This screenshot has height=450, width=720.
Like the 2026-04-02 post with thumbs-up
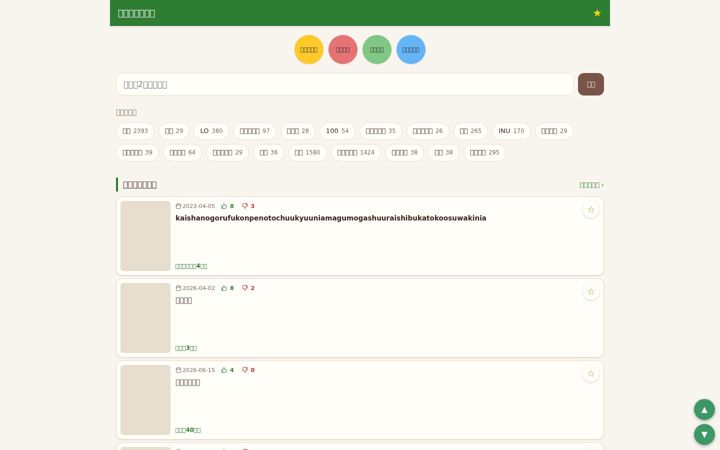click(224, 288)
